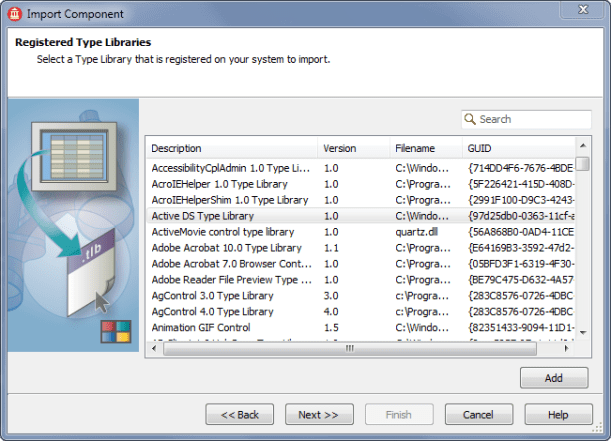Type in the Search input field
611x441 pixels.
531,119
